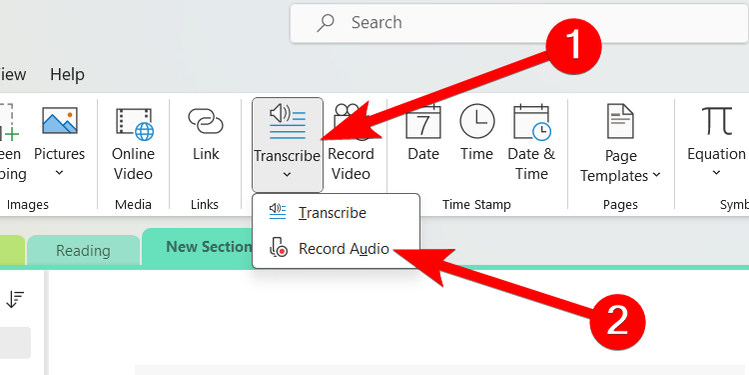Insert Date & Time stamp
749x375 pixels.
(x=532, y=143)
